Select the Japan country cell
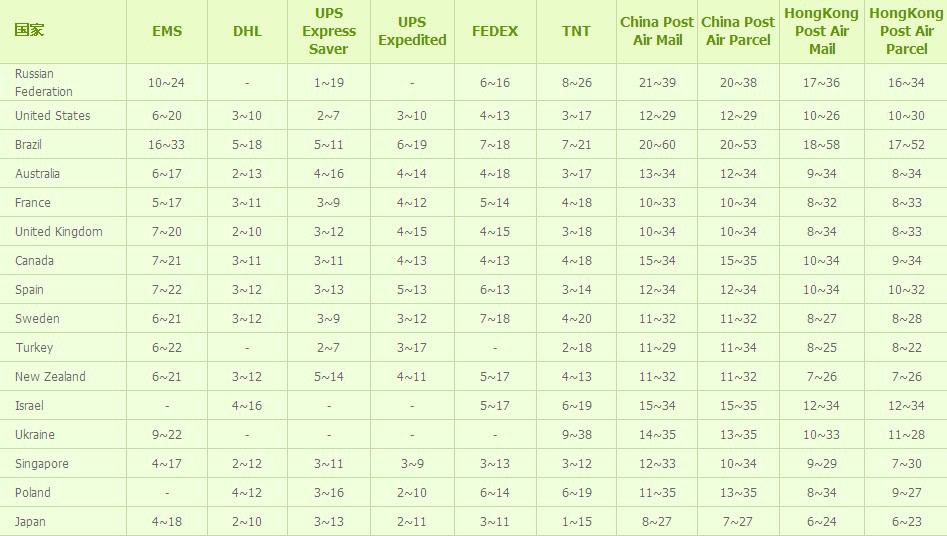This screenshot has height=536, width=947. pos(30,522)
